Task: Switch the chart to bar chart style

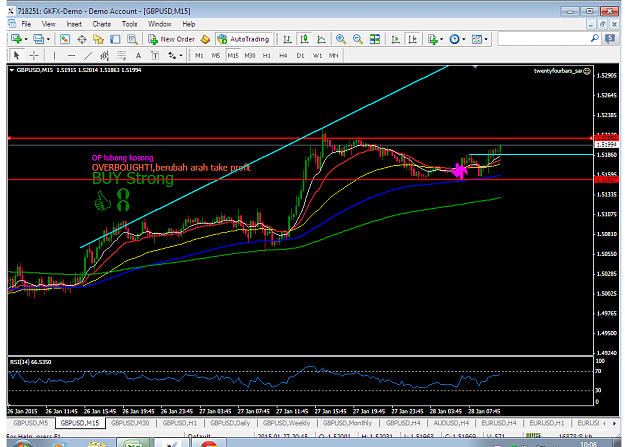Action: (x=287, y=39)
